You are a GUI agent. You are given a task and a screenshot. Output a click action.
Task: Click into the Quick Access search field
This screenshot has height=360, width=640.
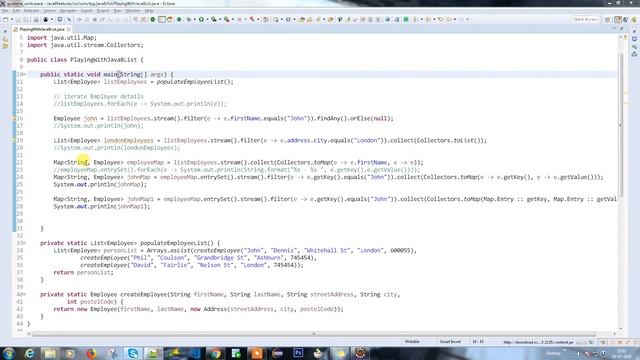tap(585, 19)
